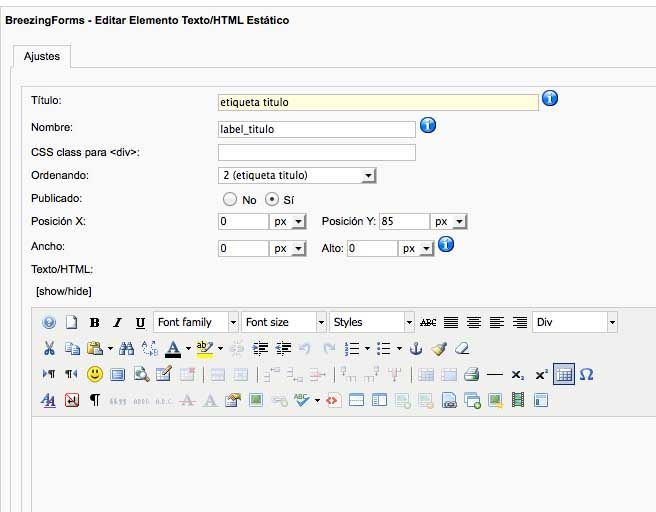Image resolution: width=656 pixels, height=512 pixels.
Task: Toggle justify full alignment
Action: tap(451, 323)
